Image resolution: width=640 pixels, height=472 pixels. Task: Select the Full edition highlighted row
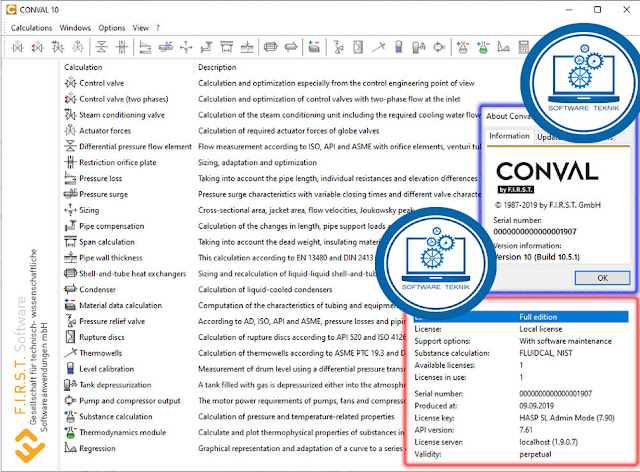coord(520,317)
